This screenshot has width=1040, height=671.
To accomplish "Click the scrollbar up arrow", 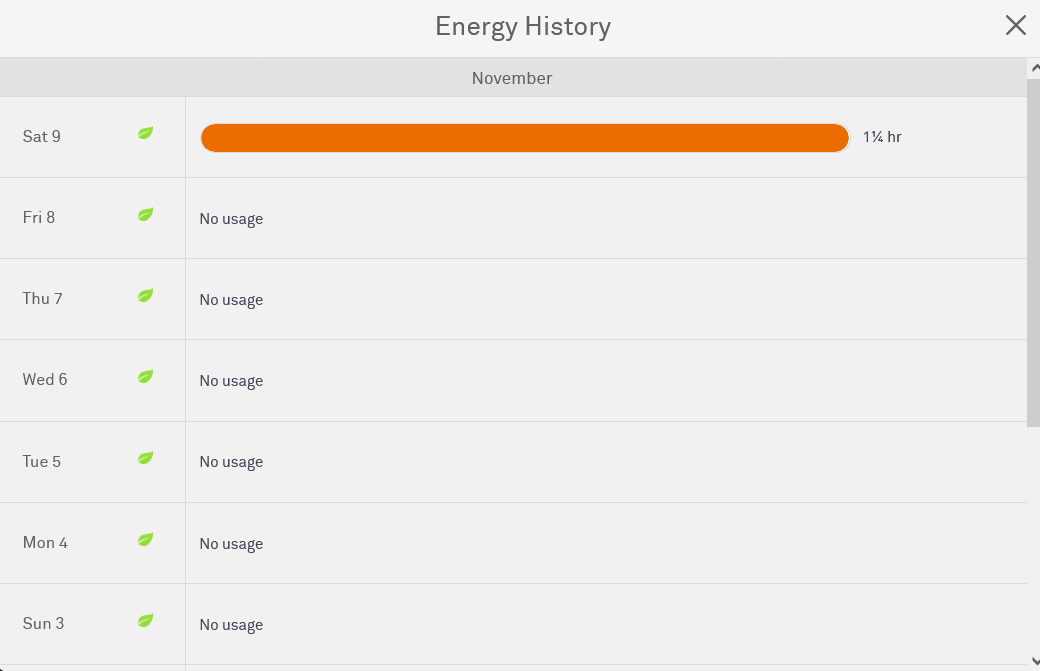I will (x=1033, y=67).
